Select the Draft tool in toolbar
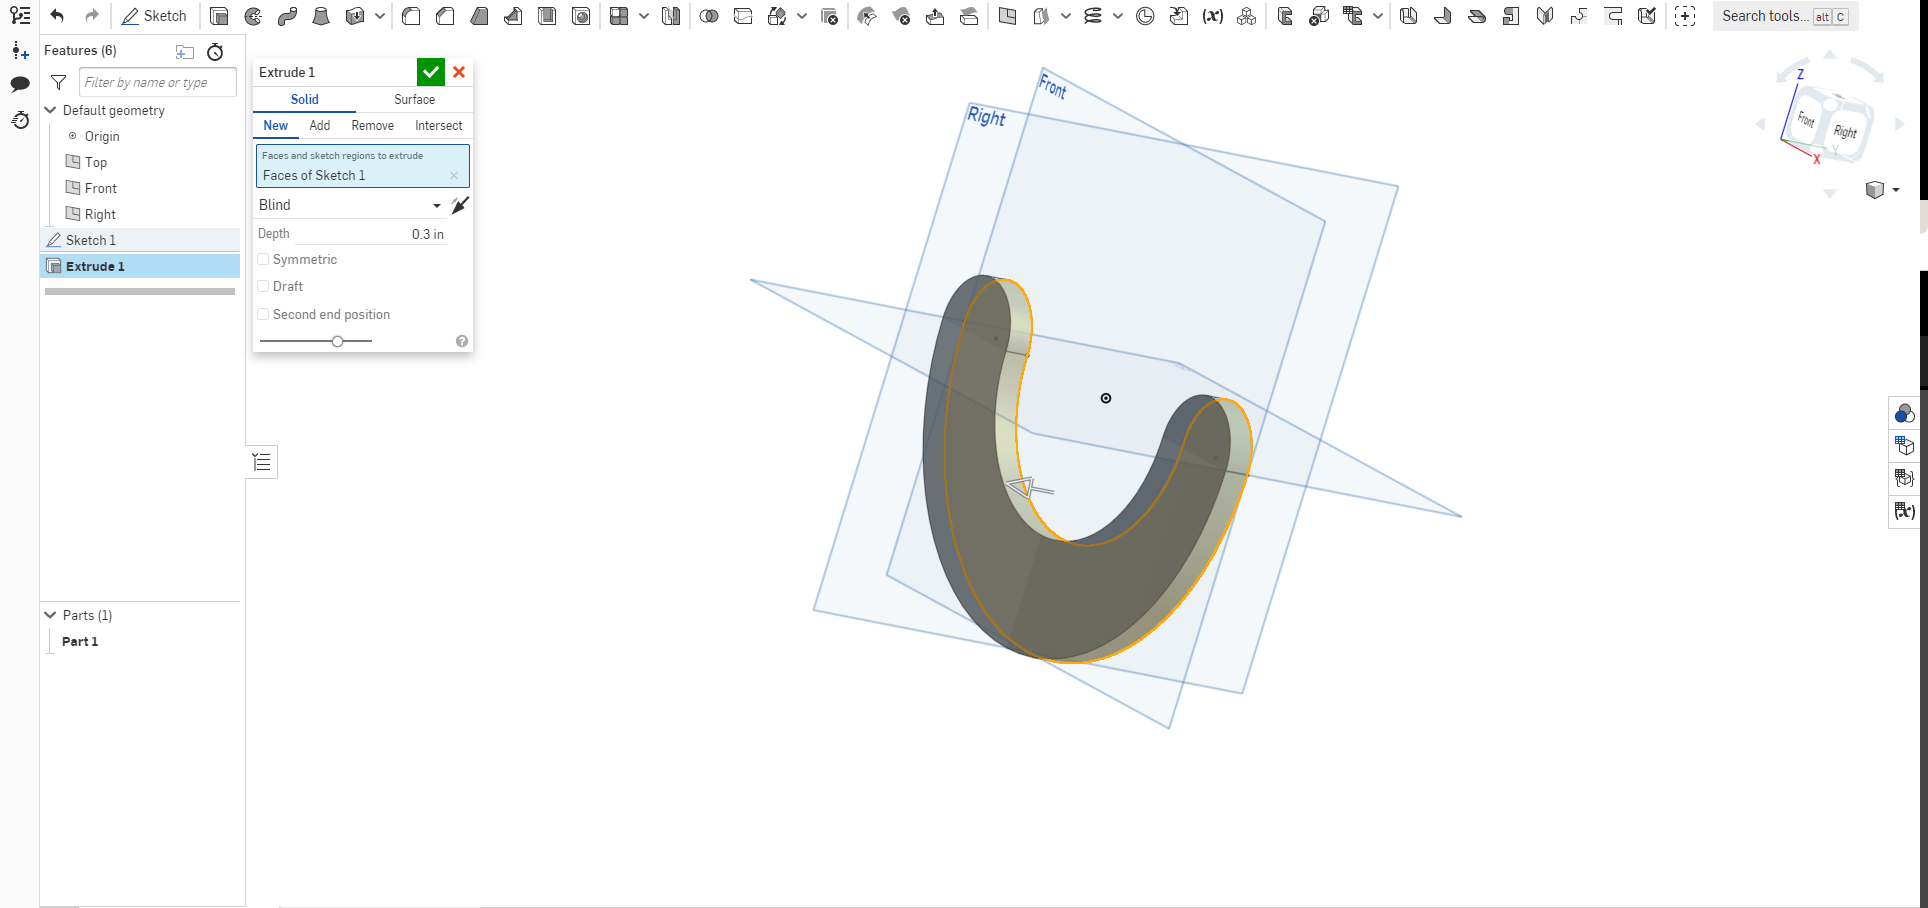The width and height of the screenshot is (1928, 908). [479, 16]
